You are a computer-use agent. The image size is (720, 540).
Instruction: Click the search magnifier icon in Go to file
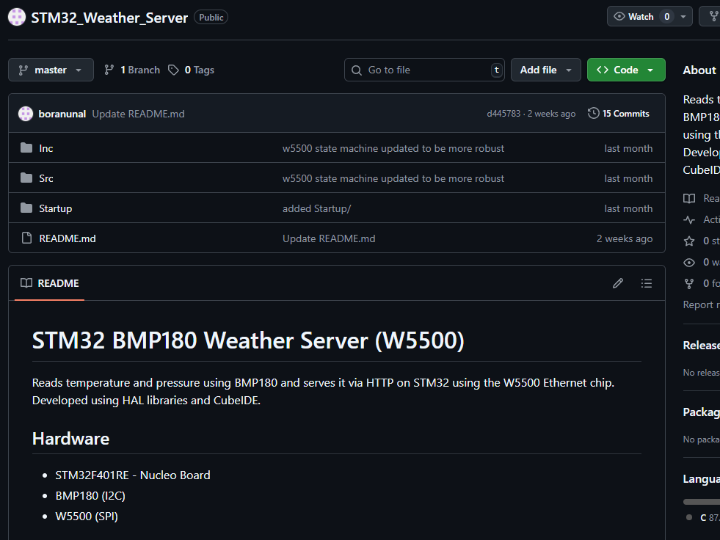click(x=356, y=70)
